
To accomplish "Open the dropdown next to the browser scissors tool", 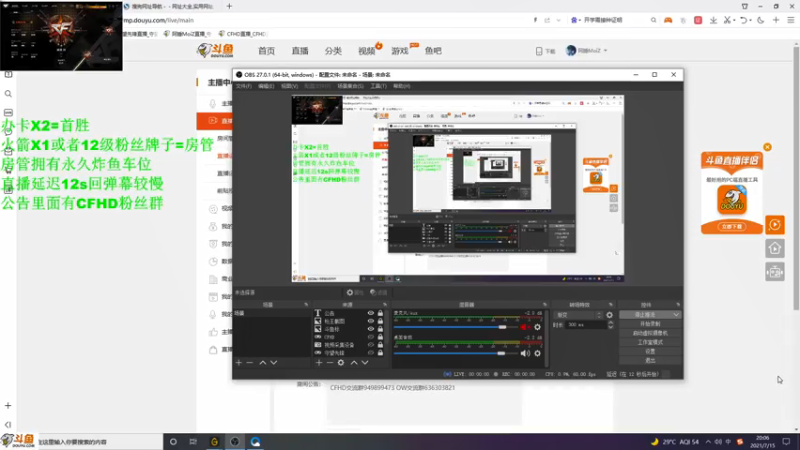I will click(x=734, y=20).
